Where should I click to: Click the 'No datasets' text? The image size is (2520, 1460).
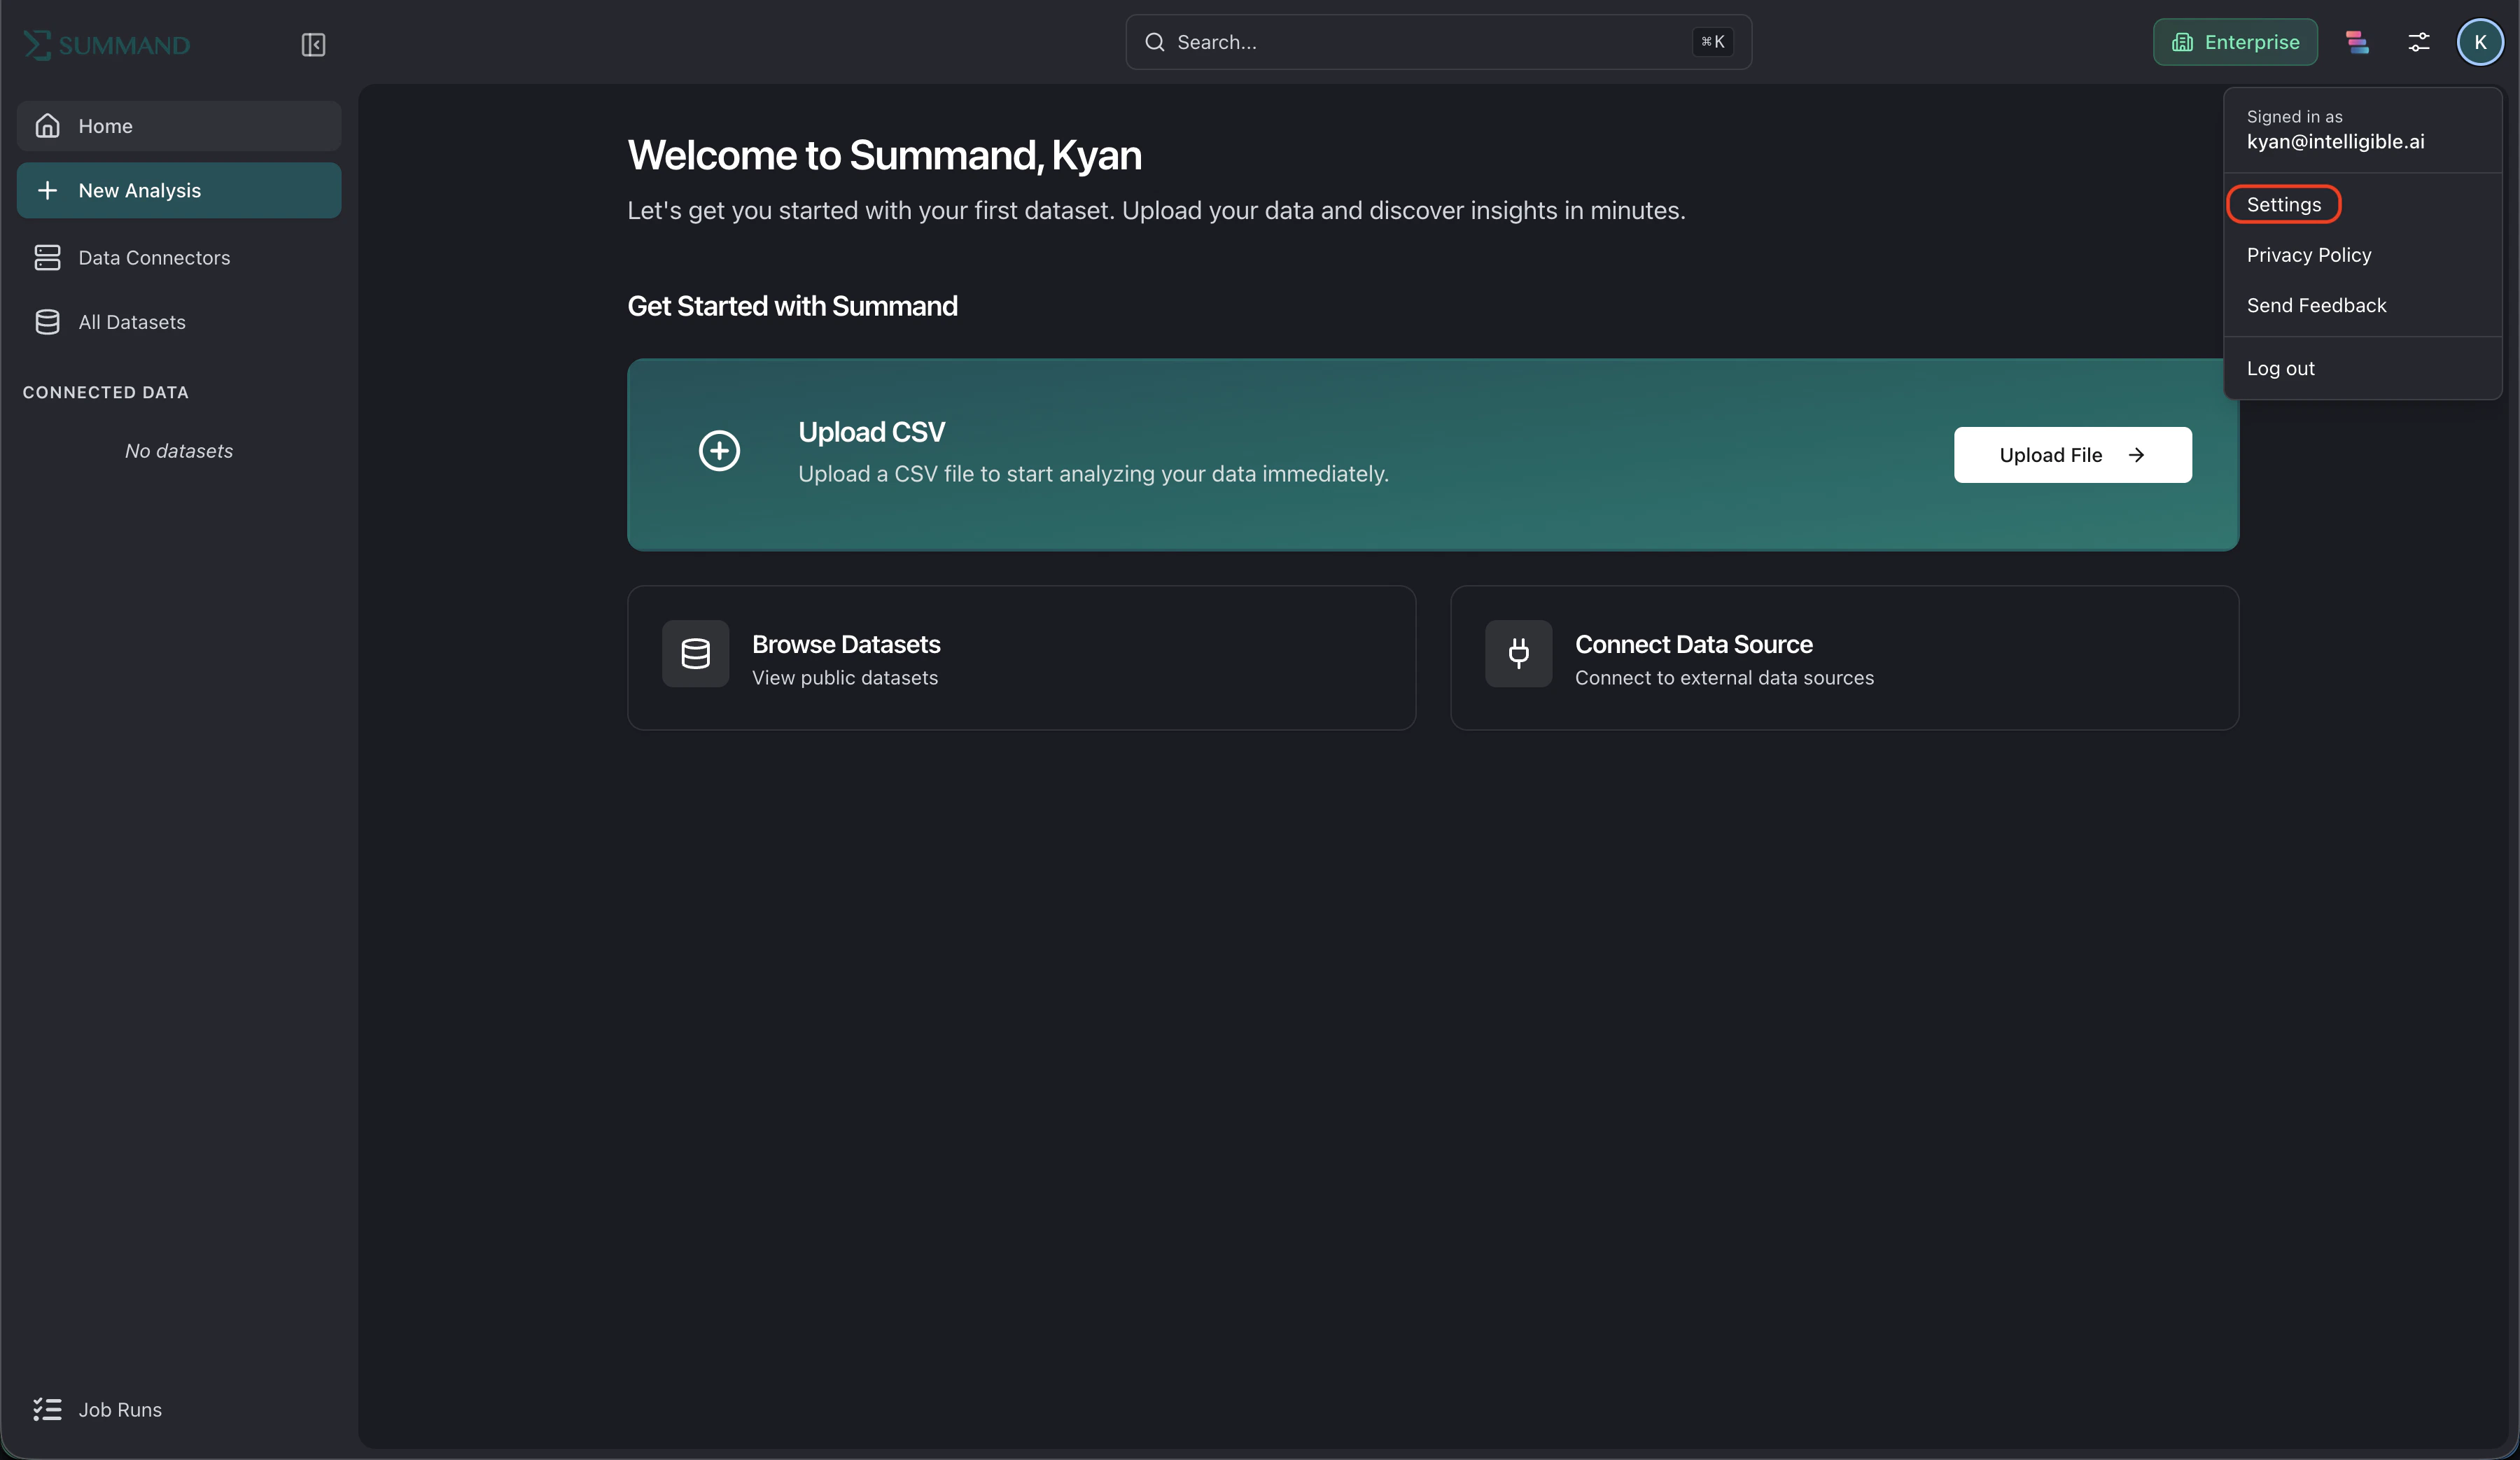pyautogui.click(x=179, y=451)
